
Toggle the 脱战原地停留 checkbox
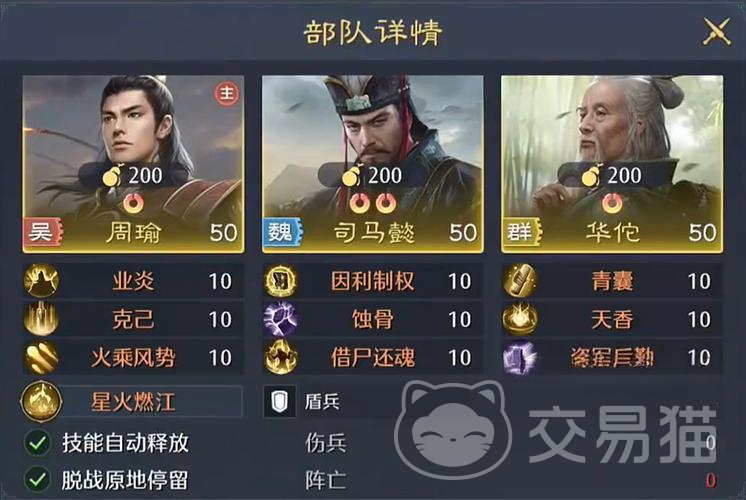[38, 480]
